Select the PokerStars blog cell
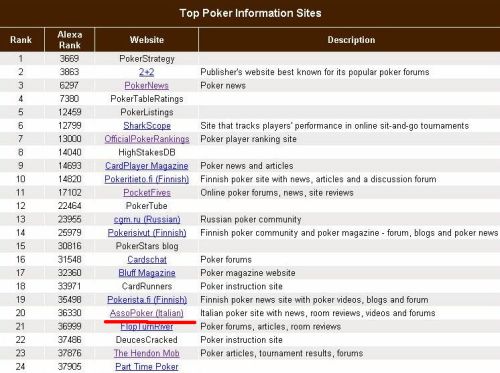 pyautogui.click(x=147, y=246)
